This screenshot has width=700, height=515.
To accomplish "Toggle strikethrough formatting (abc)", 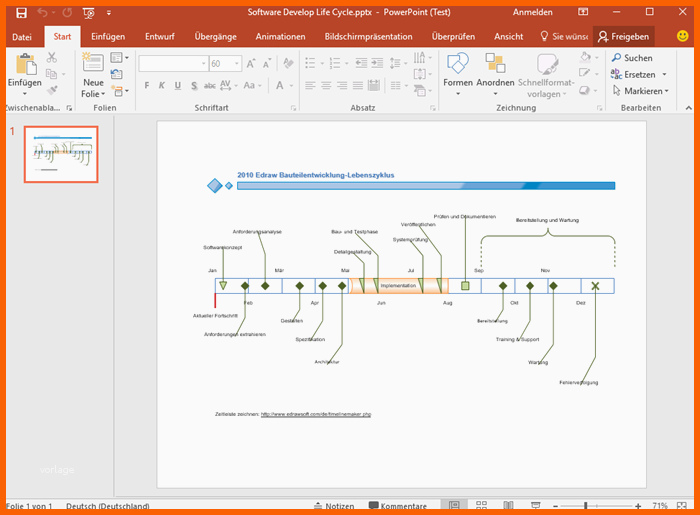I will click(209, 85).
